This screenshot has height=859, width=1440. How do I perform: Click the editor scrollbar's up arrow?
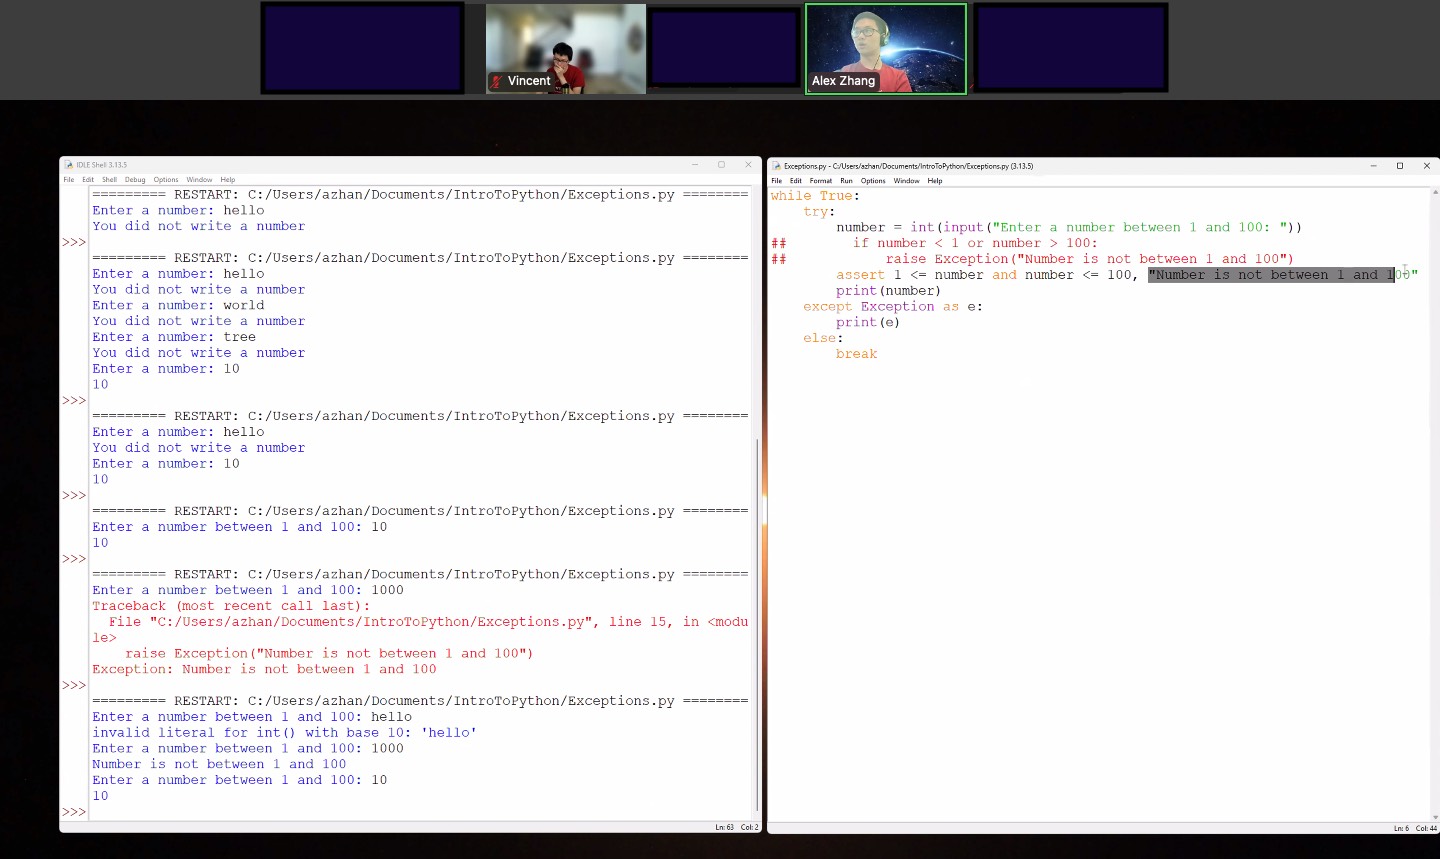pyautogui.click(x=1436, y=191)
